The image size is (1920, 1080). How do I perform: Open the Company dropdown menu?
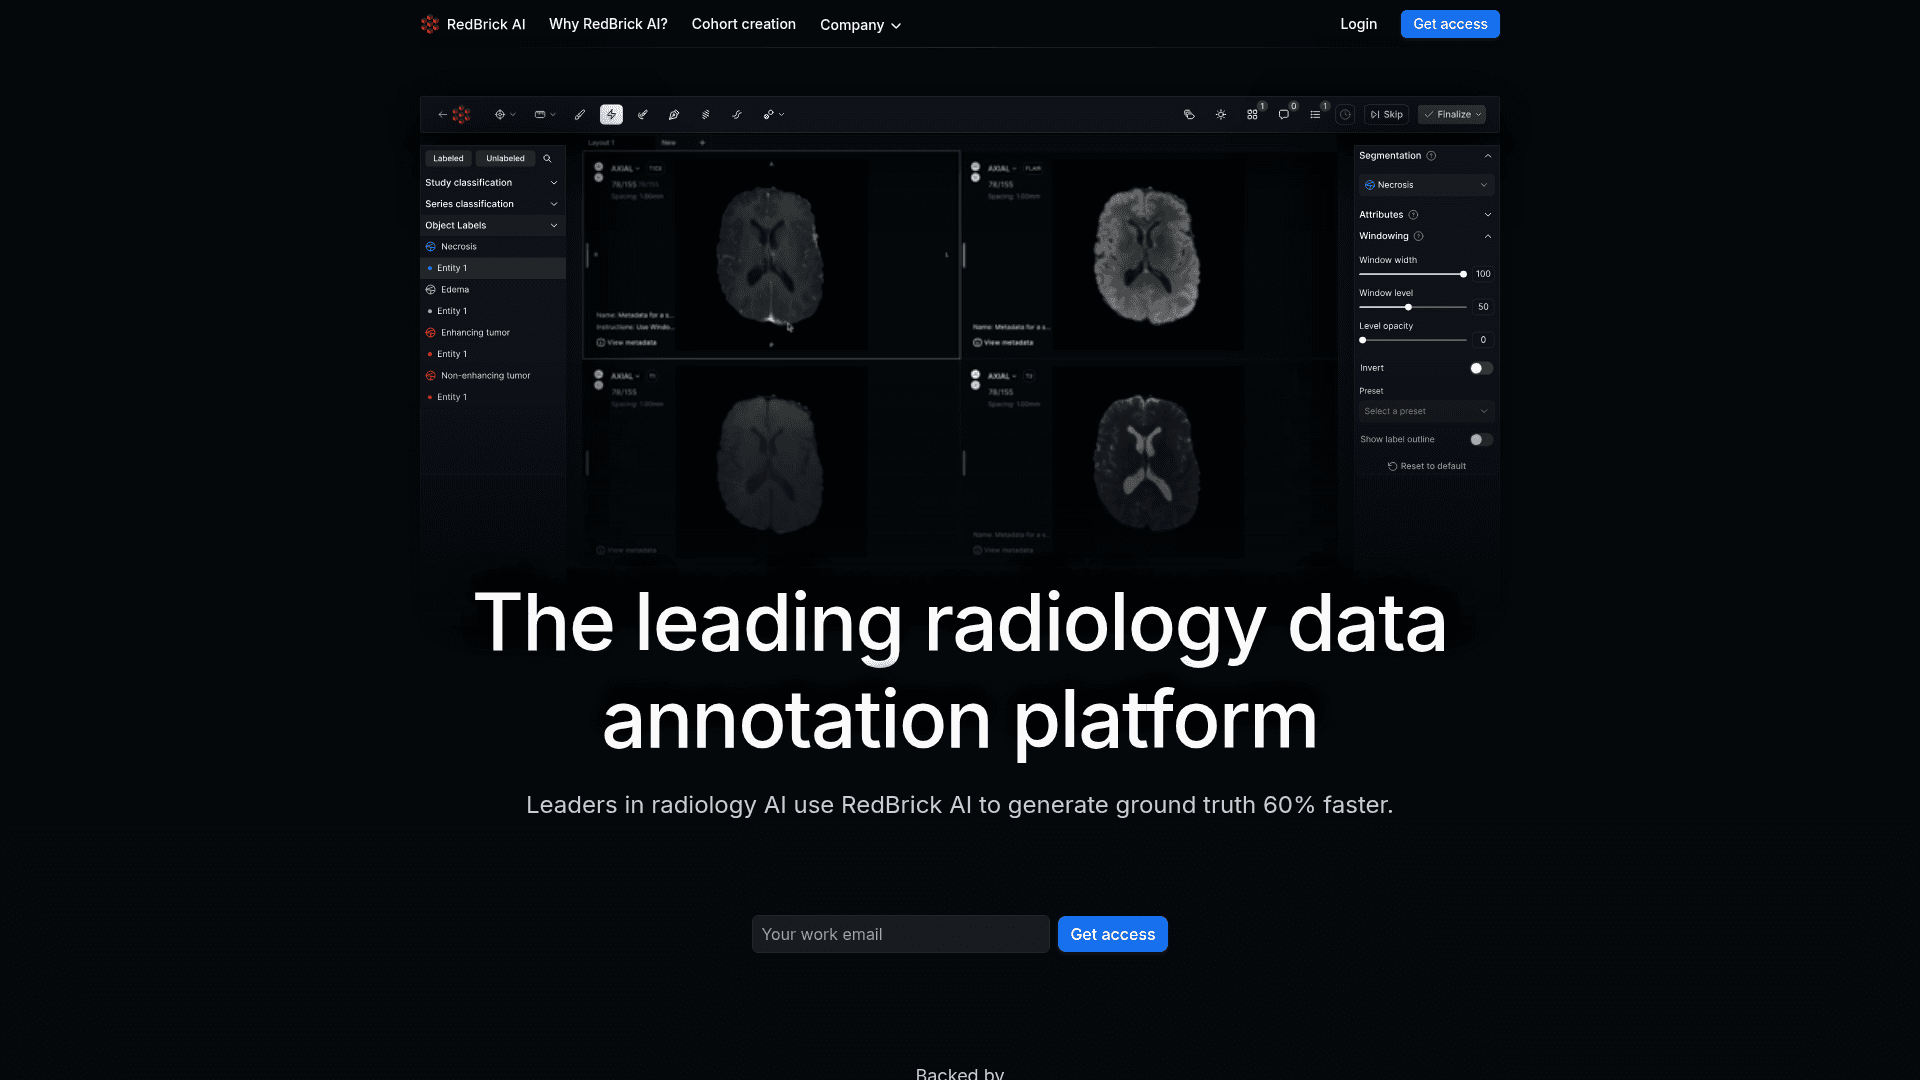point(860,25)
